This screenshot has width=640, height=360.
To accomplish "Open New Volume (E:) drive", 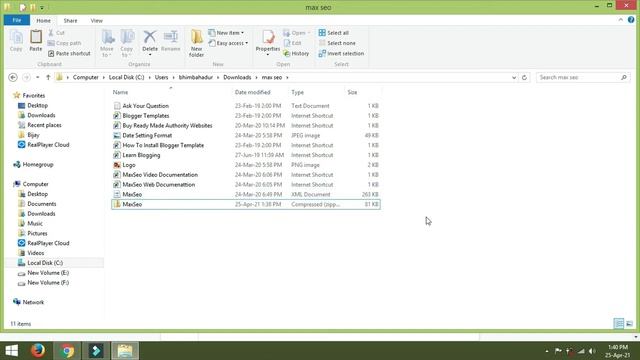I will coord(48,273).
